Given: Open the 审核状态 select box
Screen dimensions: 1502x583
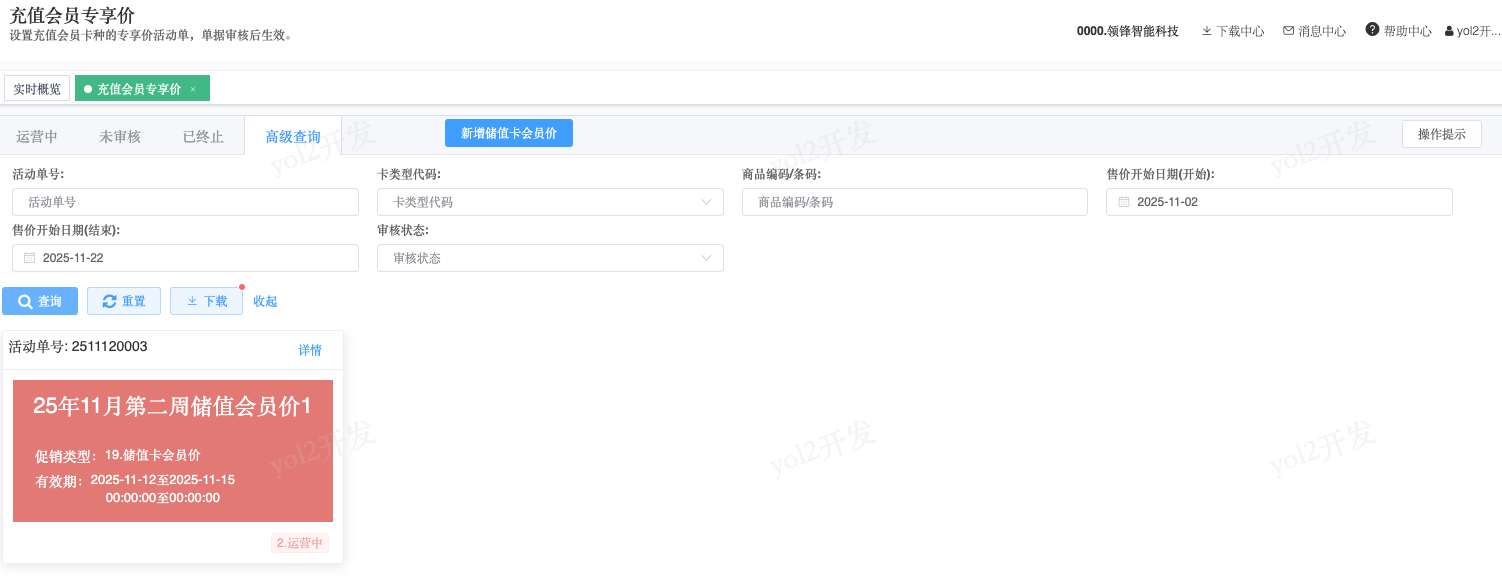Looking at the screenshot, I should (x=550, y=258).
